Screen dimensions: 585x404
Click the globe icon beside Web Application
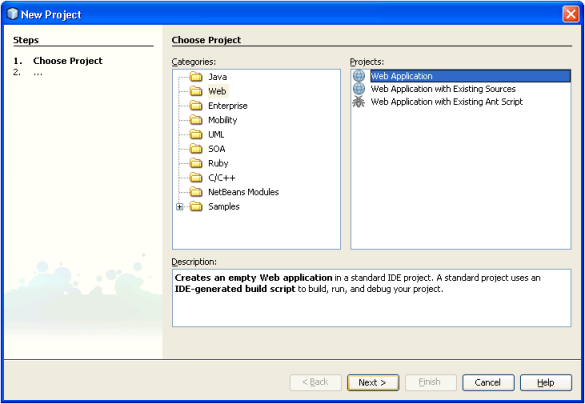[359, 76]
